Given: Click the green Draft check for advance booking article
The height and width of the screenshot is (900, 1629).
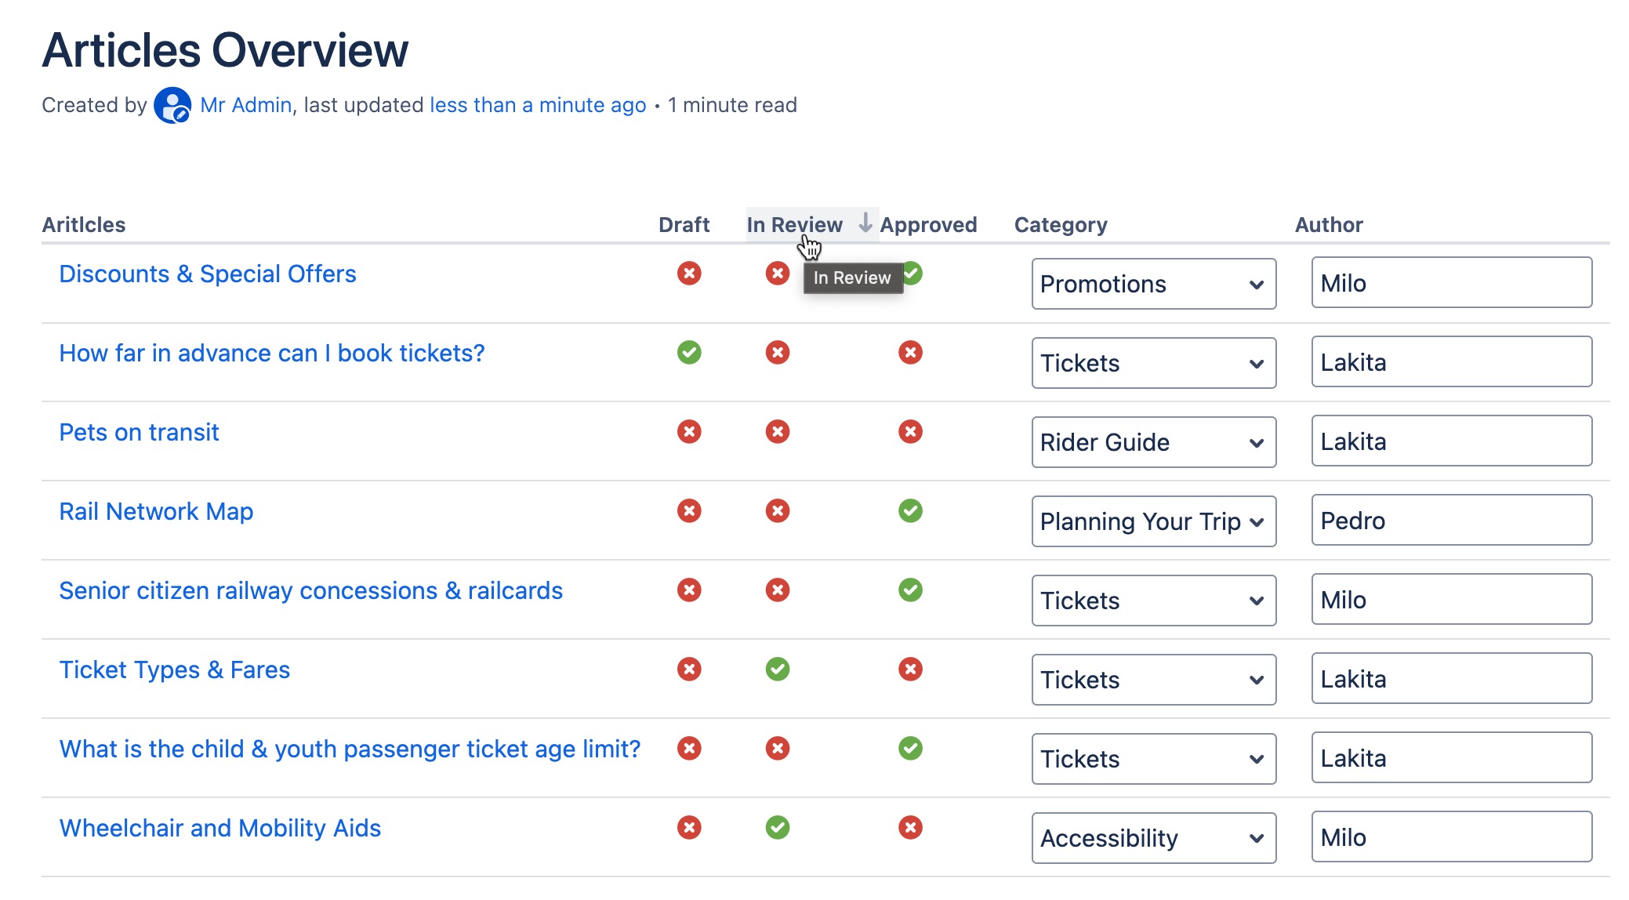Looking at the screenshot, I should [x=688, y=352].
